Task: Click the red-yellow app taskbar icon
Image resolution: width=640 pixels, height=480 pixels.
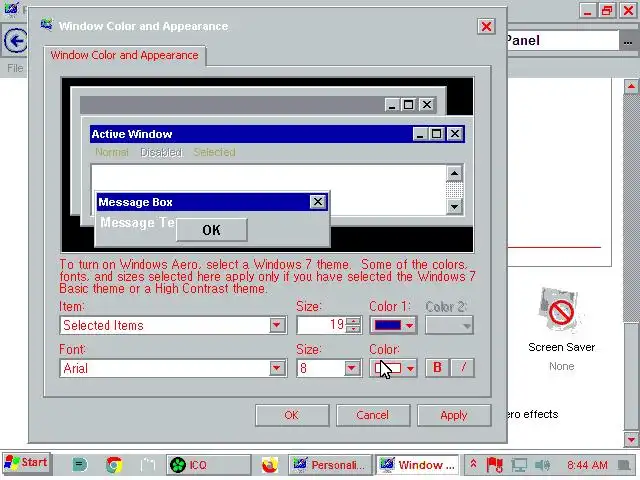Action: click(x=270, y=465)
